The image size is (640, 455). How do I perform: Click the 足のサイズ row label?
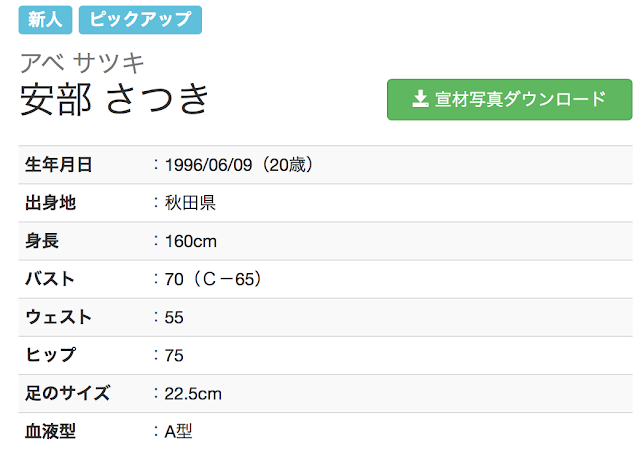pos(67,393)
